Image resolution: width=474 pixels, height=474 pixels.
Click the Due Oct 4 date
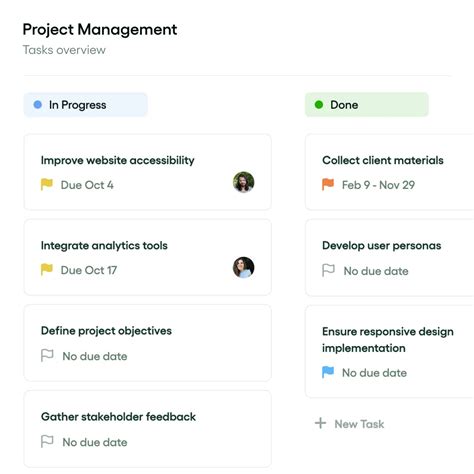(87, 185)
